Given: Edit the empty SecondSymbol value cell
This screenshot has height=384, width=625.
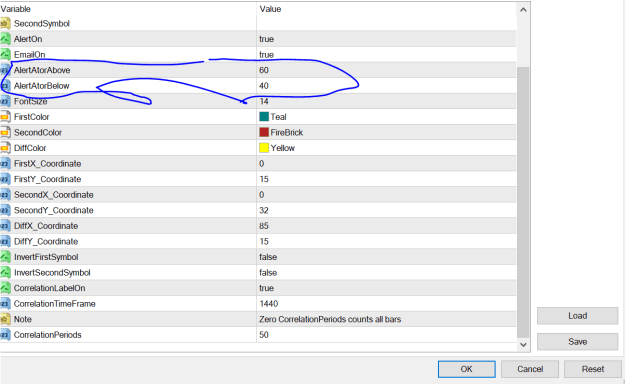Looking at the screenshot, I should [x=387, y=24].
